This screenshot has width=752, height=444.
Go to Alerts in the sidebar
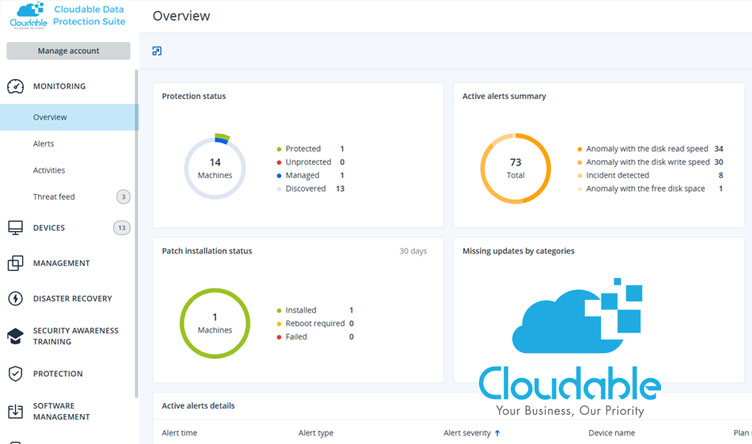43,144
